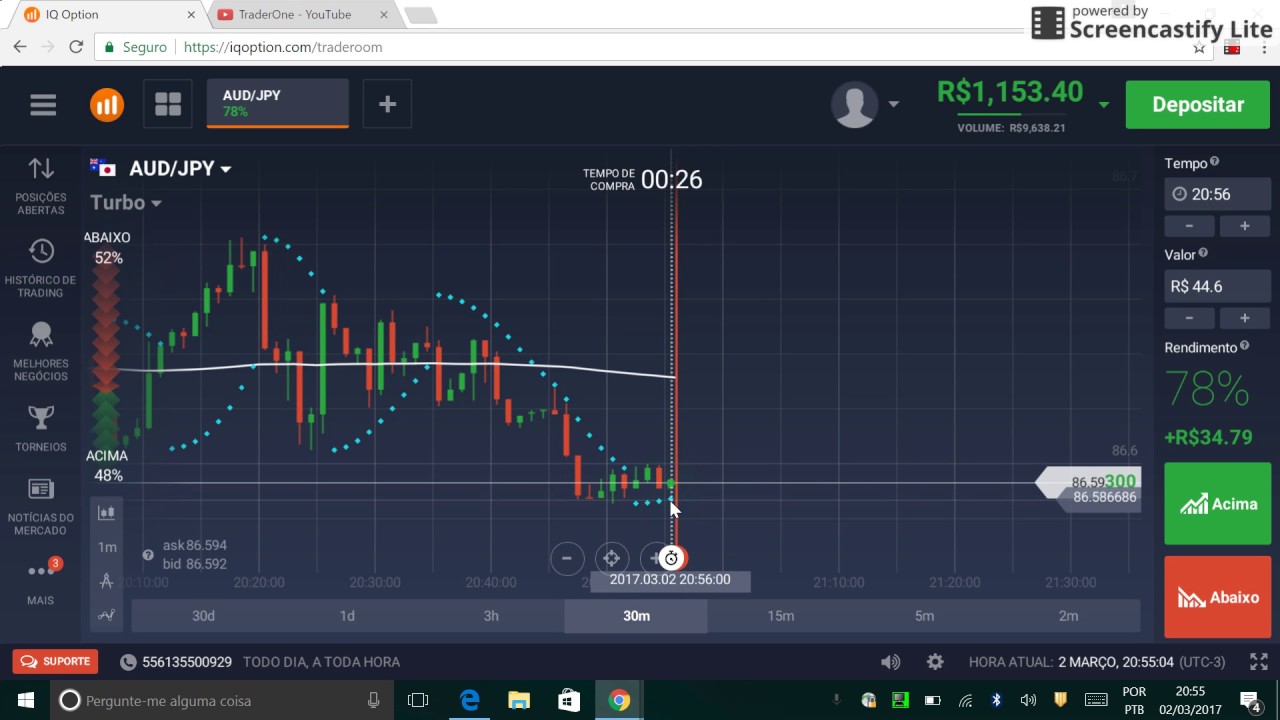Open Suporte chat button

tap(56, 662)
